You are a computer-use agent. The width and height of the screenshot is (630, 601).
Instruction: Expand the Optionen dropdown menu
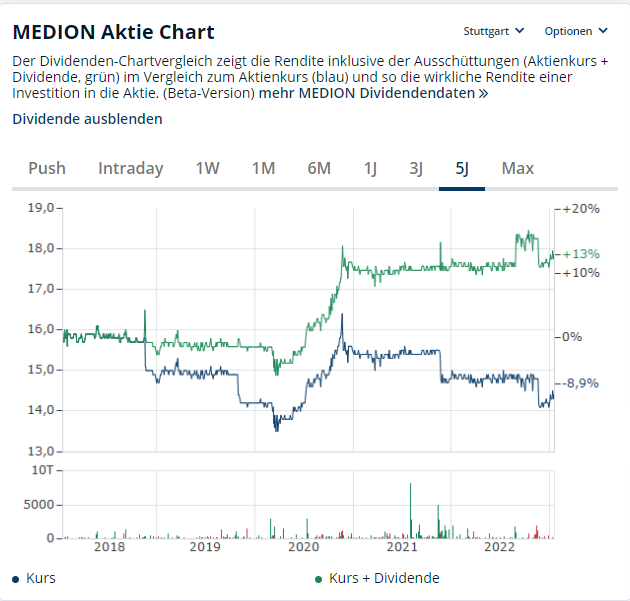[576, 31]
